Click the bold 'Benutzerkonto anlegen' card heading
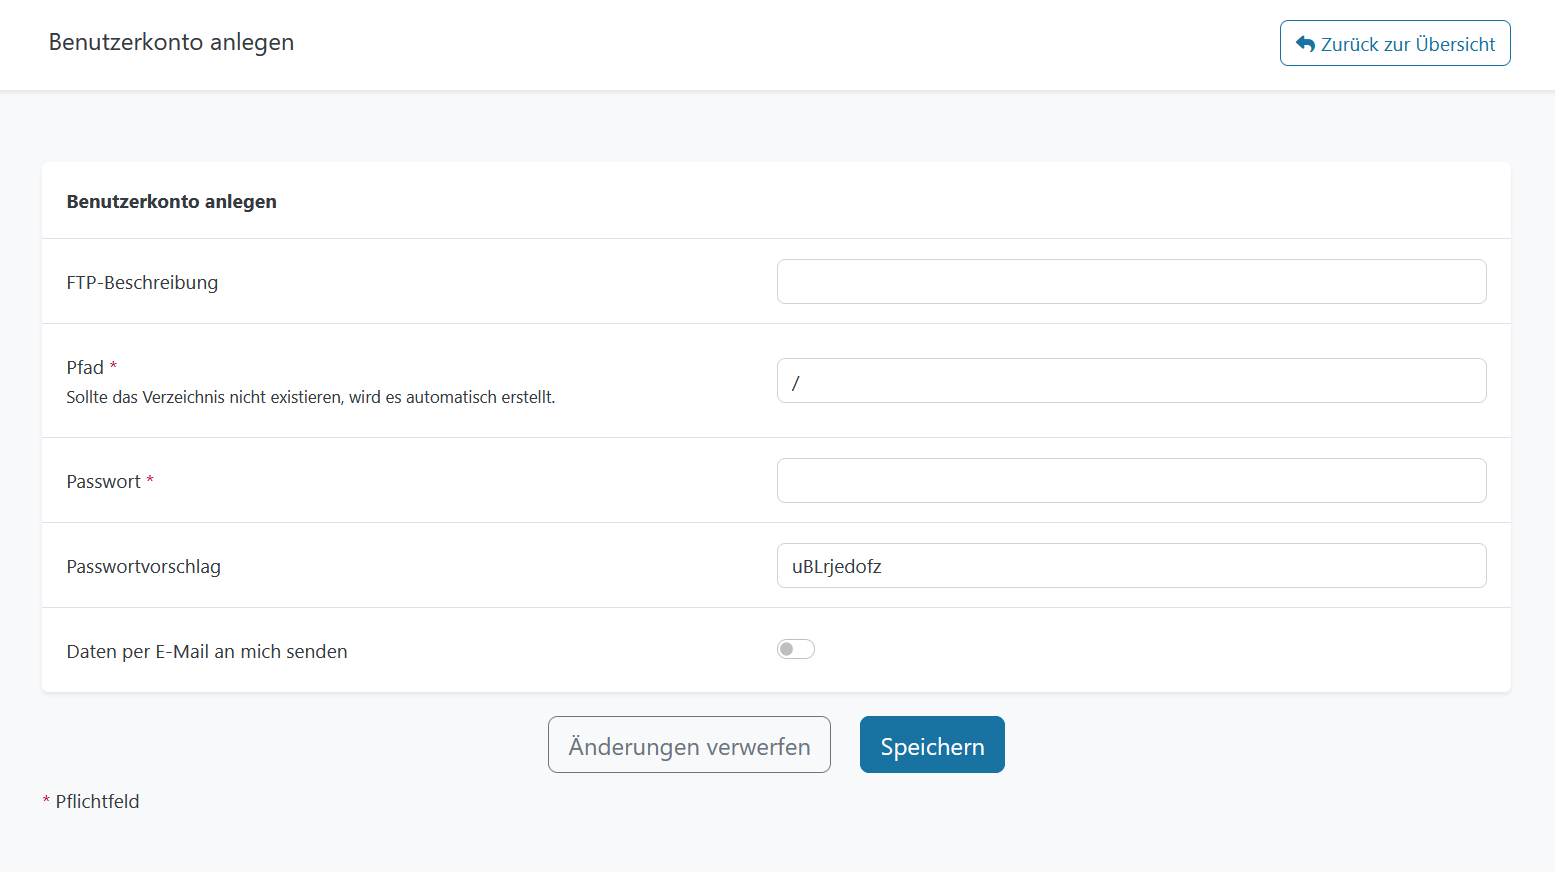The width and height of the screenshot is (1555, 872). point(172,201)
